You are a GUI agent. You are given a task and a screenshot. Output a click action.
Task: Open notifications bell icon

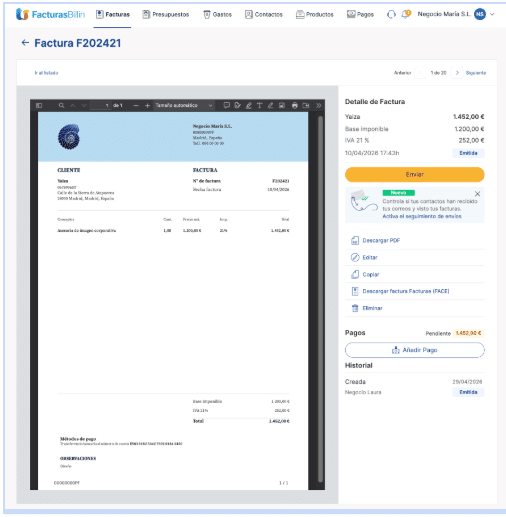(x=406, y=14)
